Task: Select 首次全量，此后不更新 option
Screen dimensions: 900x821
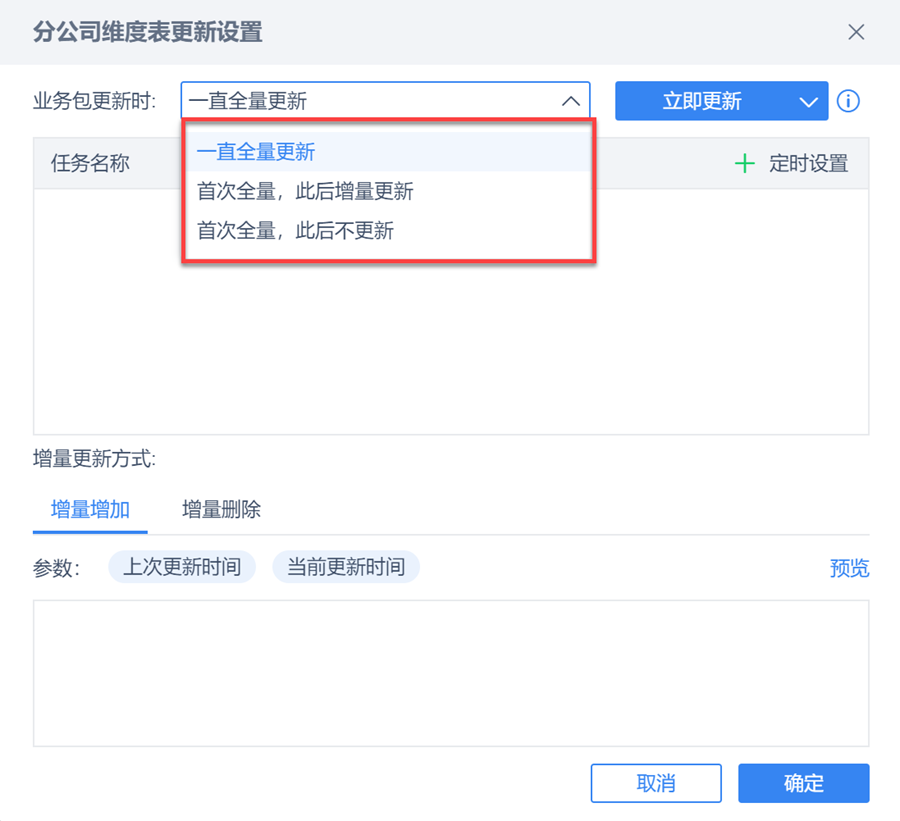Action: point(295,231)
